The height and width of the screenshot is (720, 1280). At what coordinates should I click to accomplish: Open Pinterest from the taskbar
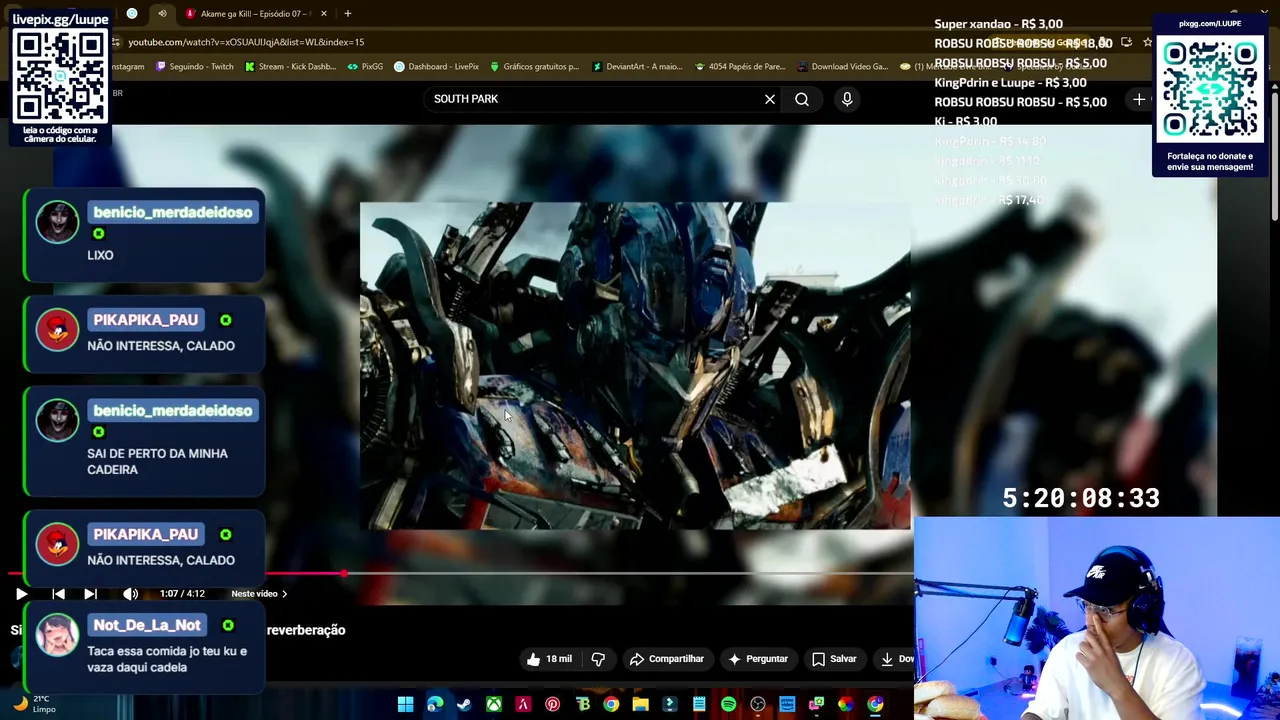[552, 705]
